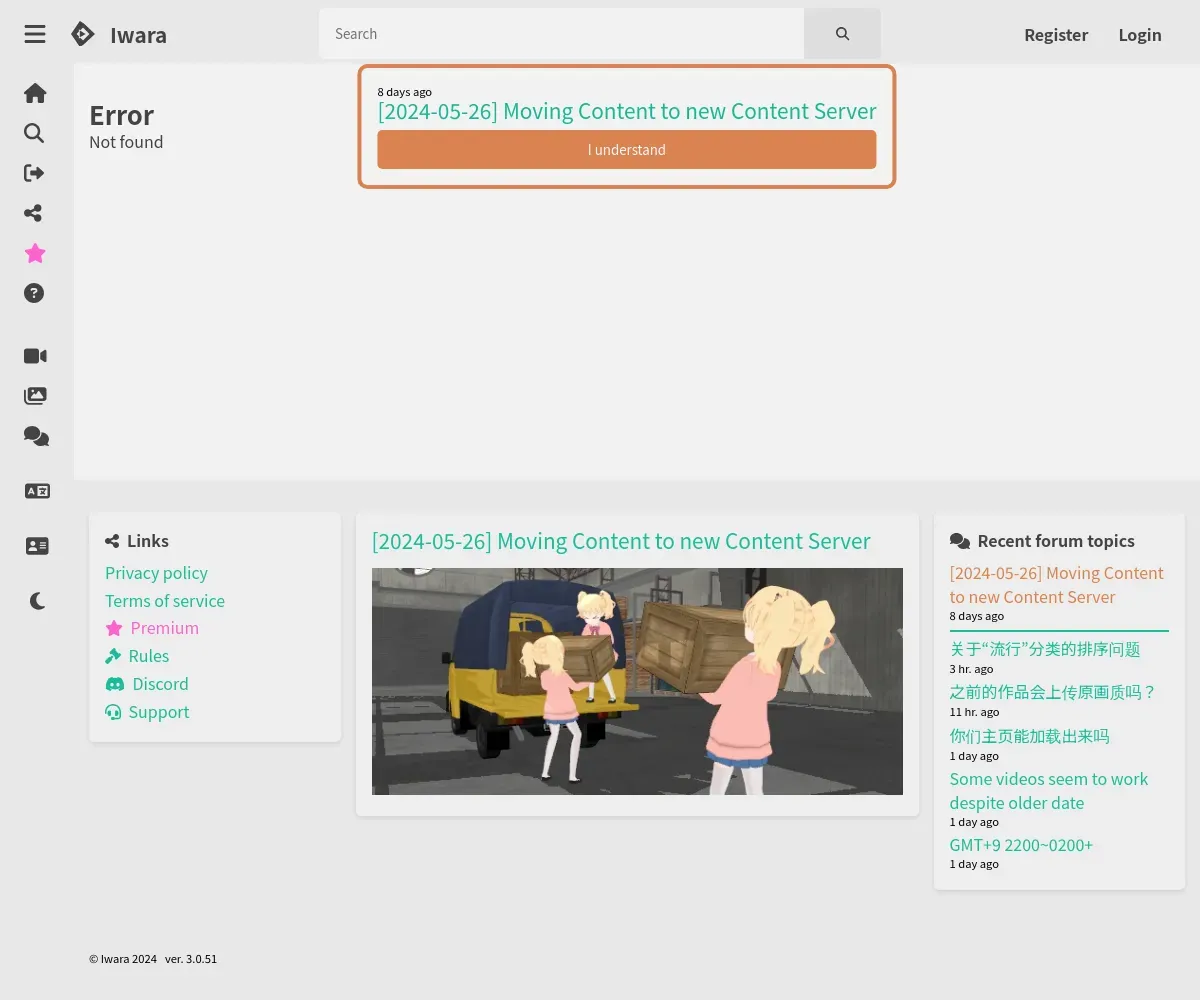Image resolution: width=1200 pixels, height=1000 pixels.
Task: Open Forum chat bubbles icon
Action: pos(36,436)
